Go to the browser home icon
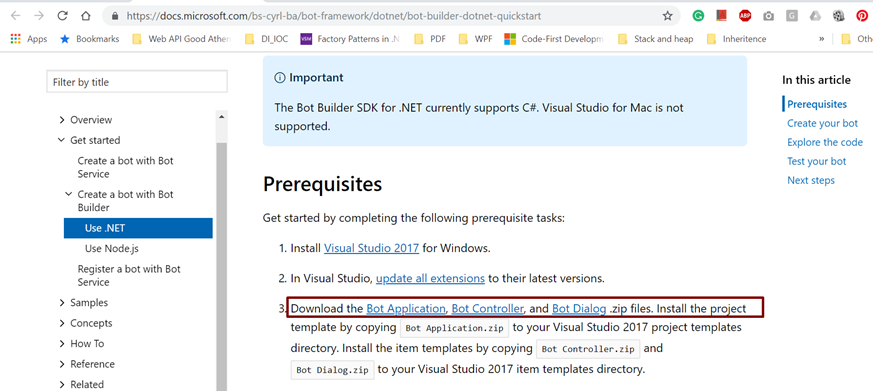 [86, 16]
